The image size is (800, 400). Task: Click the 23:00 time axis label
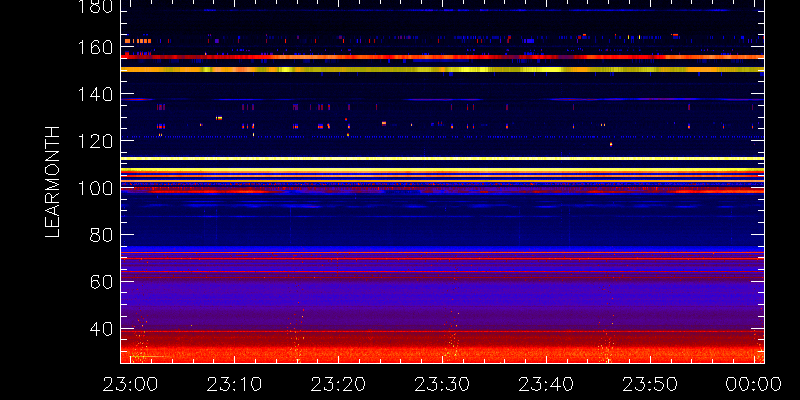(x=130, y=384)
